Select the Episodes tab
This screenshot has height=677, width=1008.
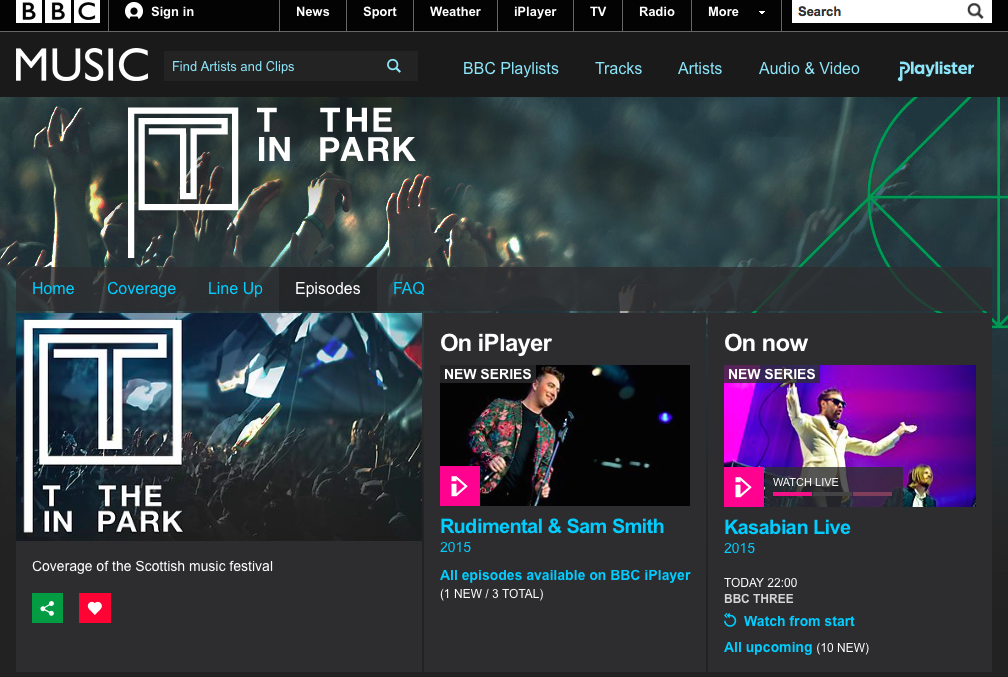pyautogui.click(x=327, y=289)
